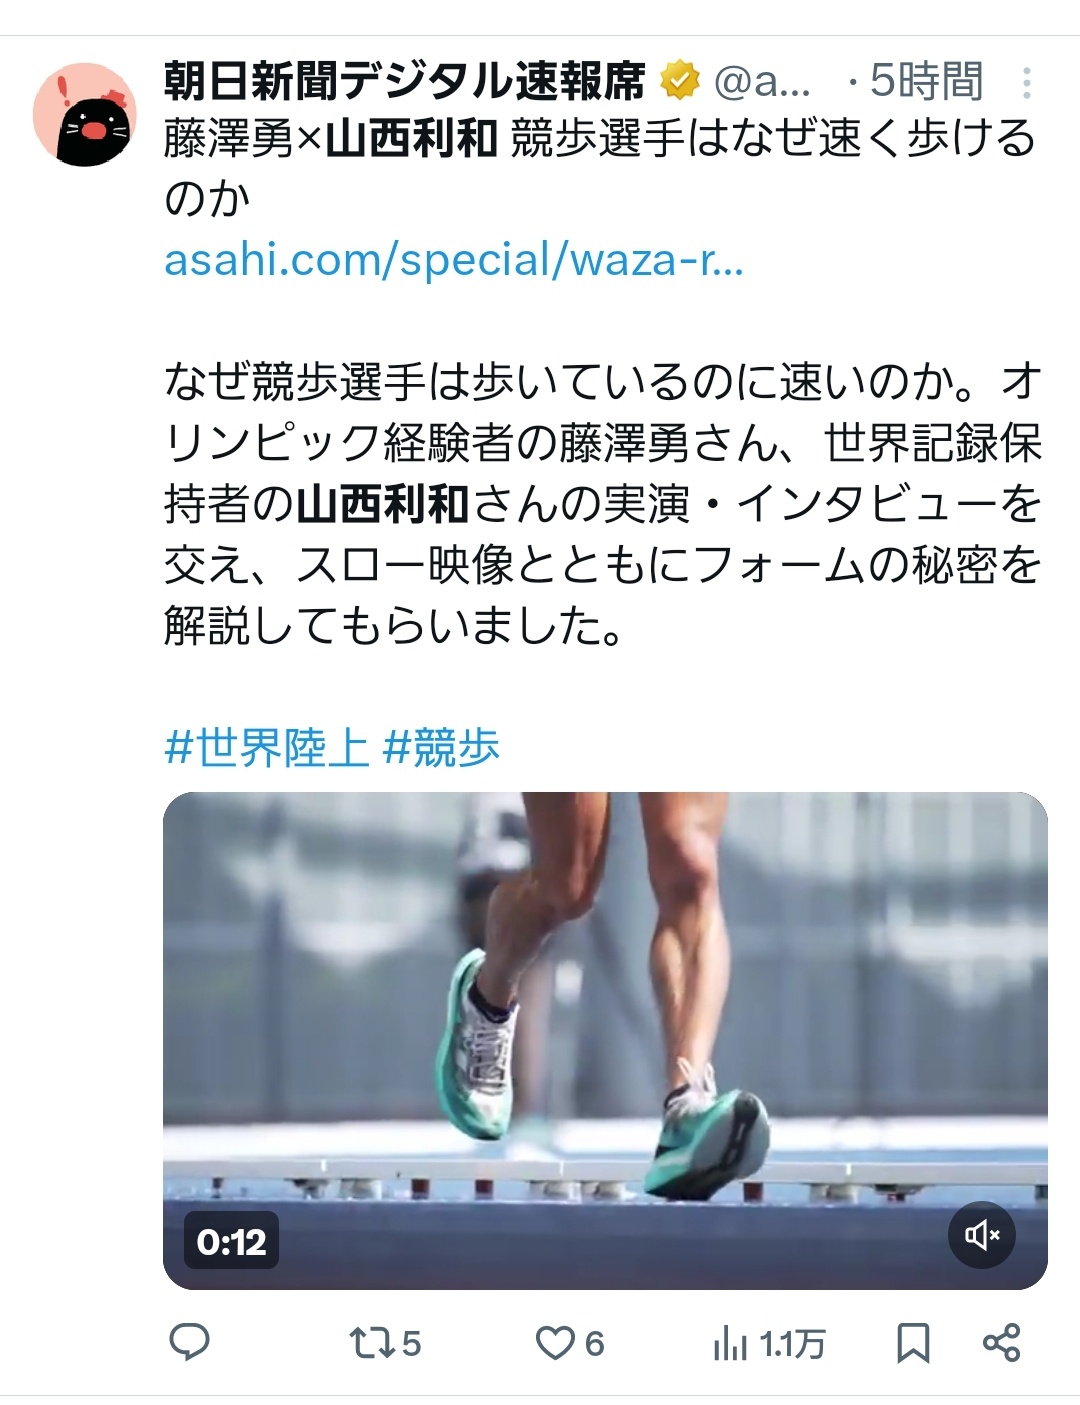Open the share icon

click(1002, 1342)
